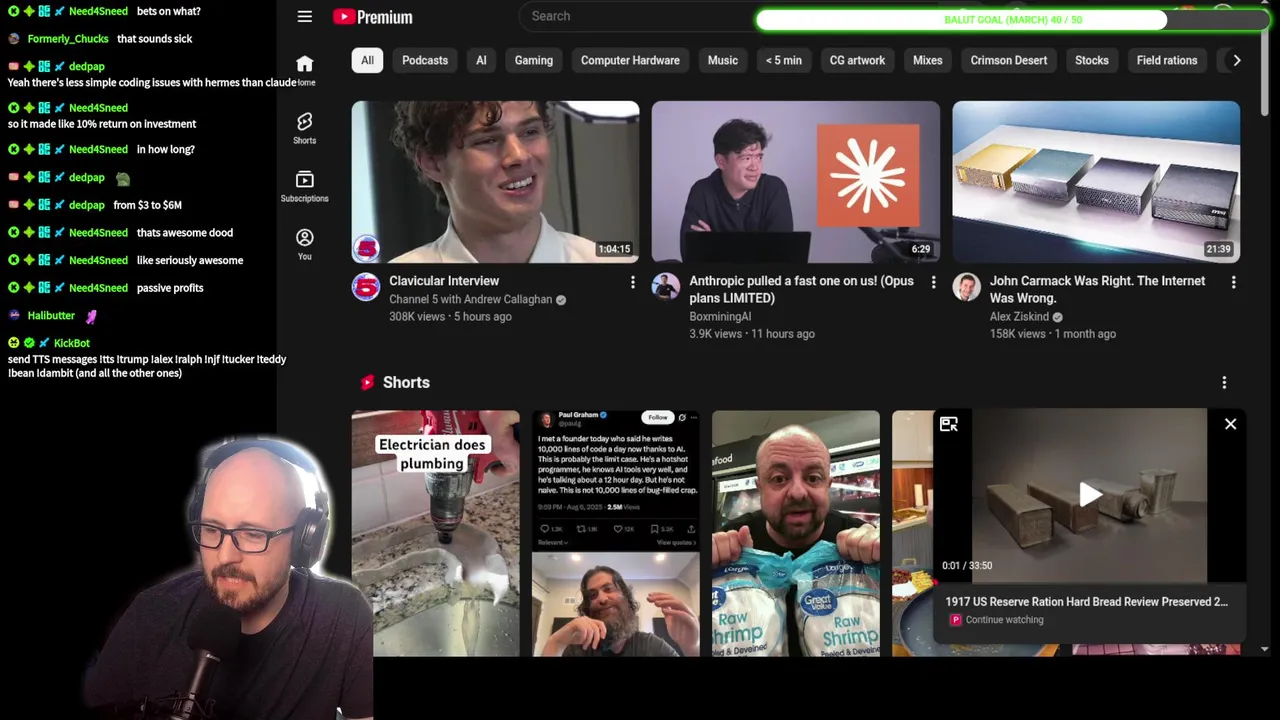
Task: Select the AI filter chip
Action: (x=481, y=60)
